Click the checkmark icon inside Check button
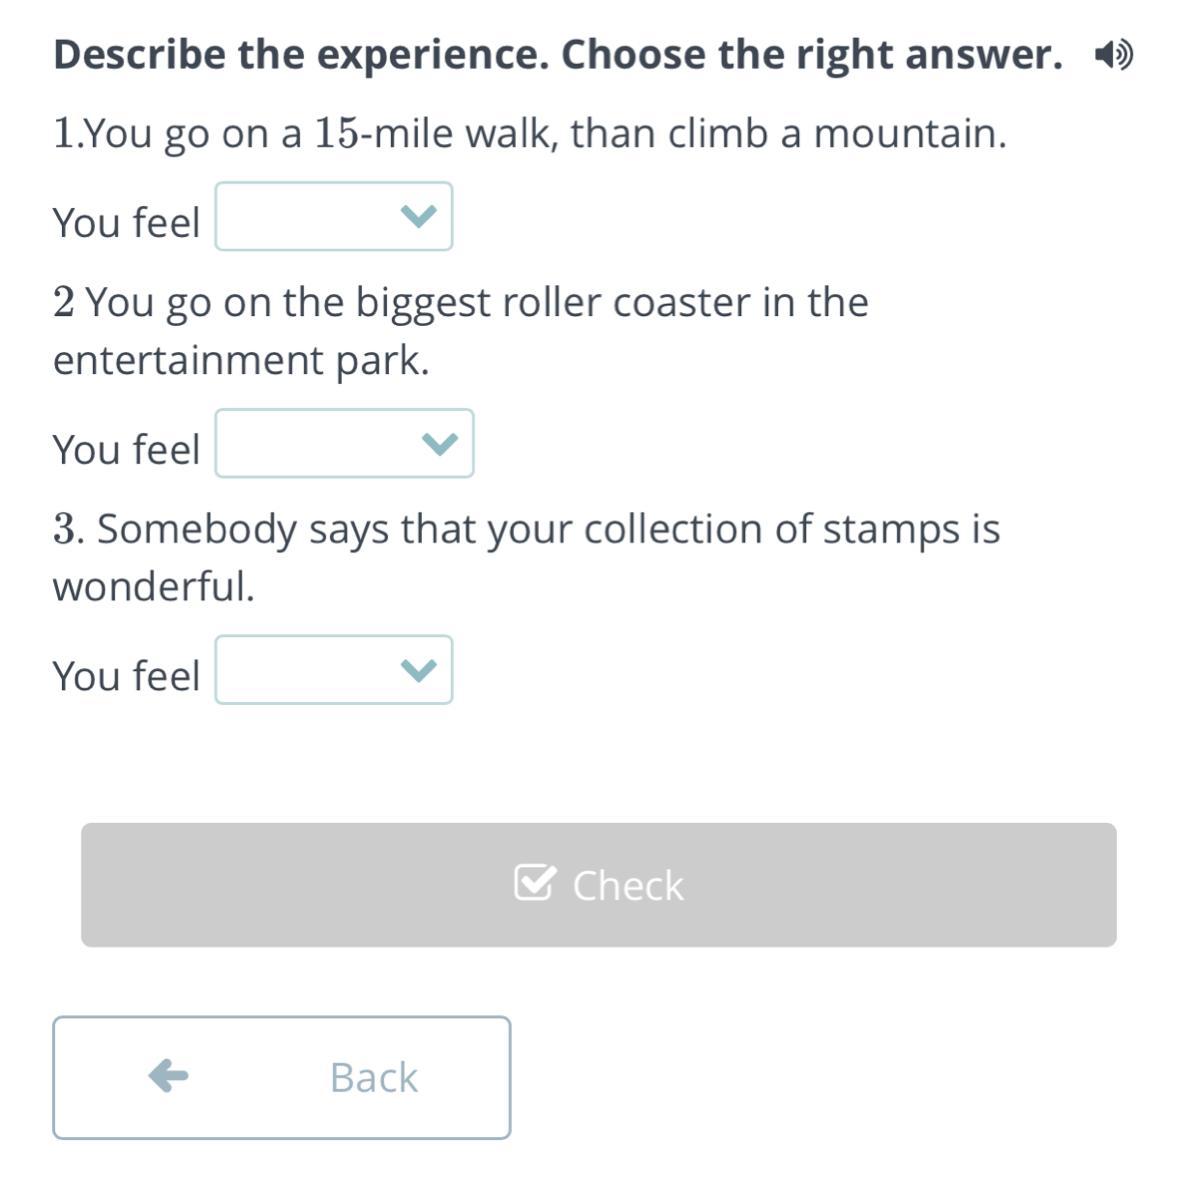 (x=532, y=883)
